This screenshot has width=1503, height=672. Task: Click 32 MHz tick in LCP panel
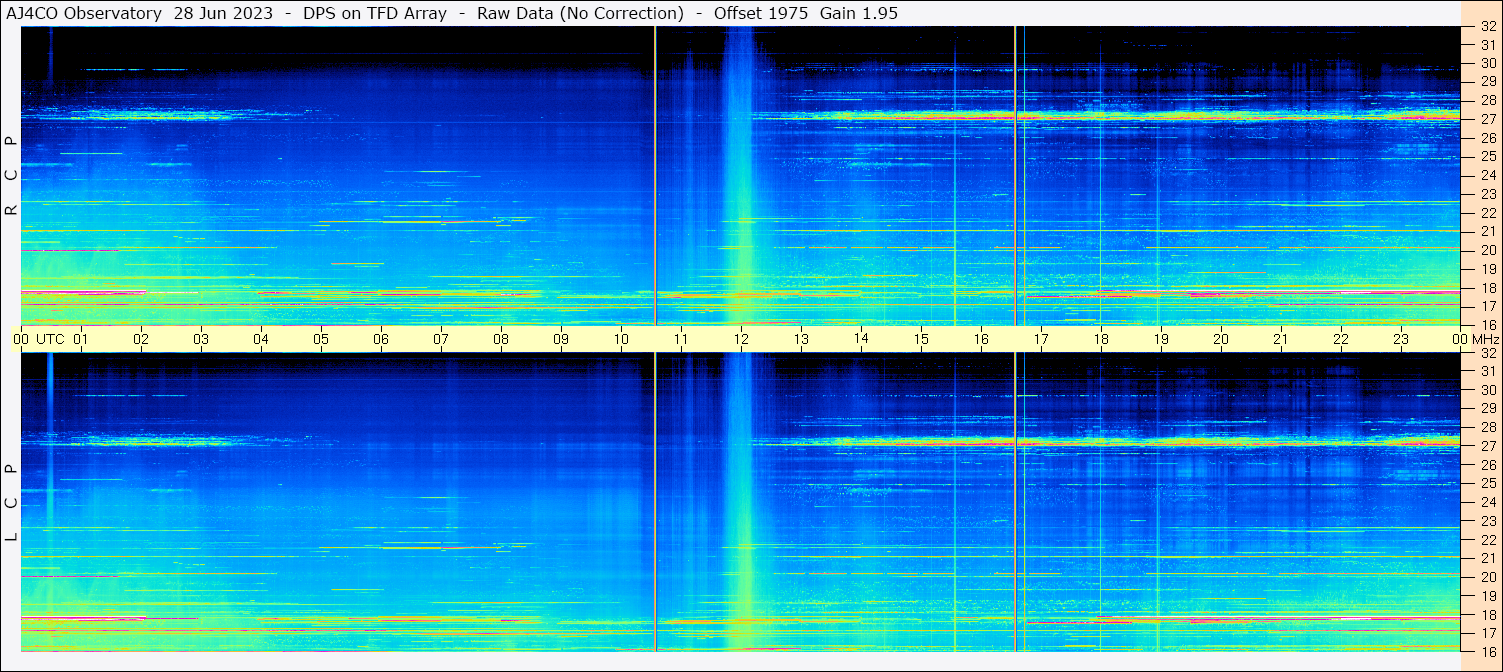pos(1488,353)
